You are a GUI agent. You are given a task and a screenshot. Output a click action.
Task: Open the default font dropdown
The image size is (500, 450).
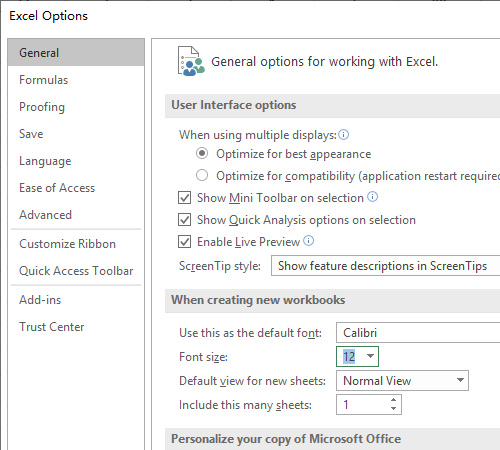point(418,333)
